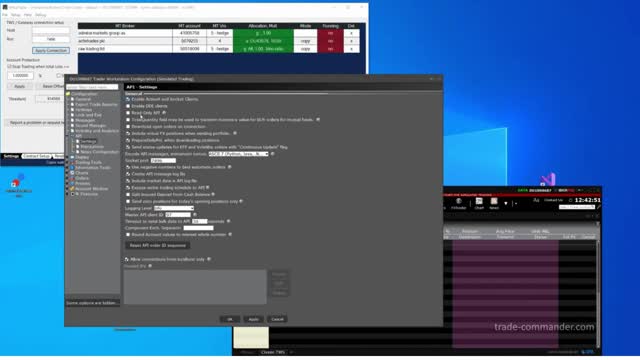The image size is (640, 360).
Task: Click info icon after Allow connections from localhost
Action: click(209, 259)
